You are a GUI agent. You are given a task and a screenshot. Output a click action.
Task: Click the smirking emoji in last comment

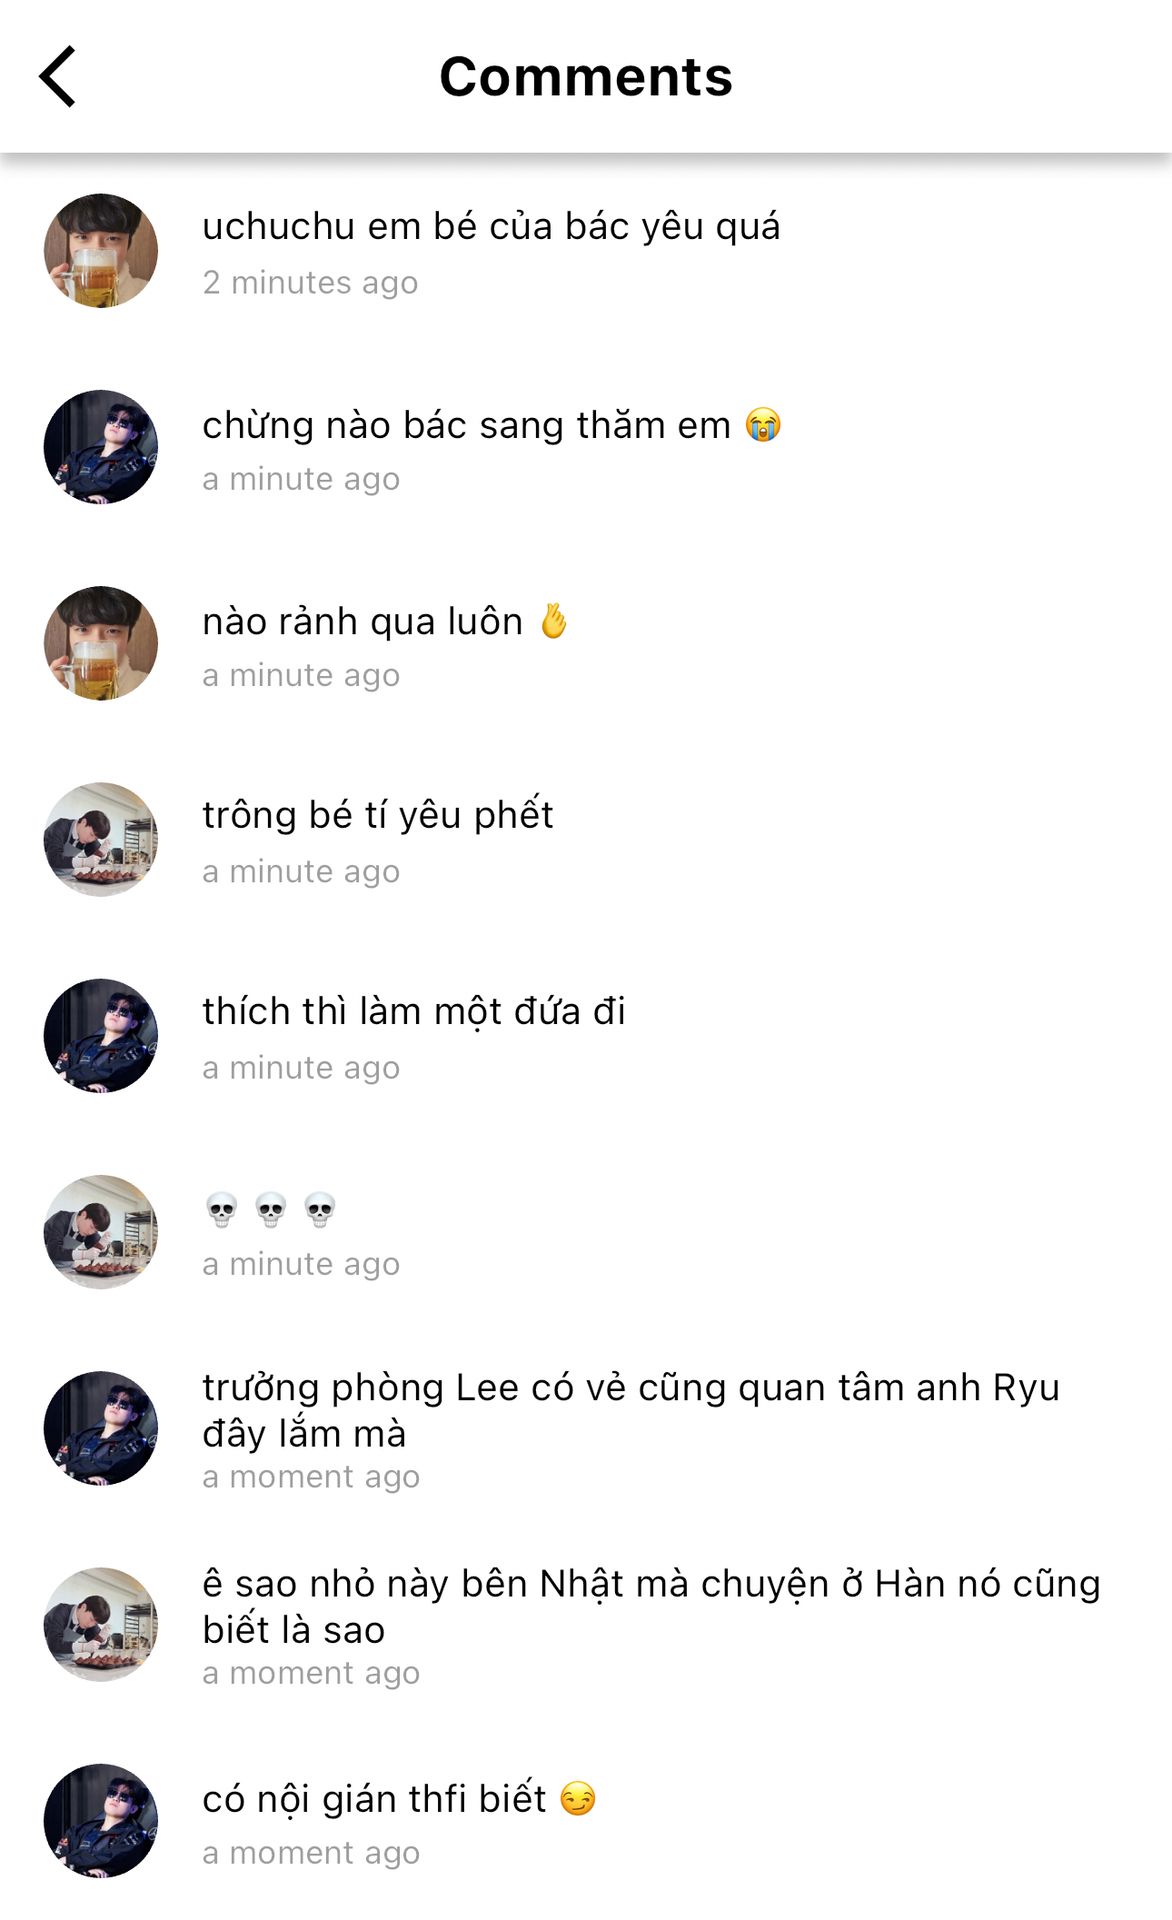pos(578,1798)
